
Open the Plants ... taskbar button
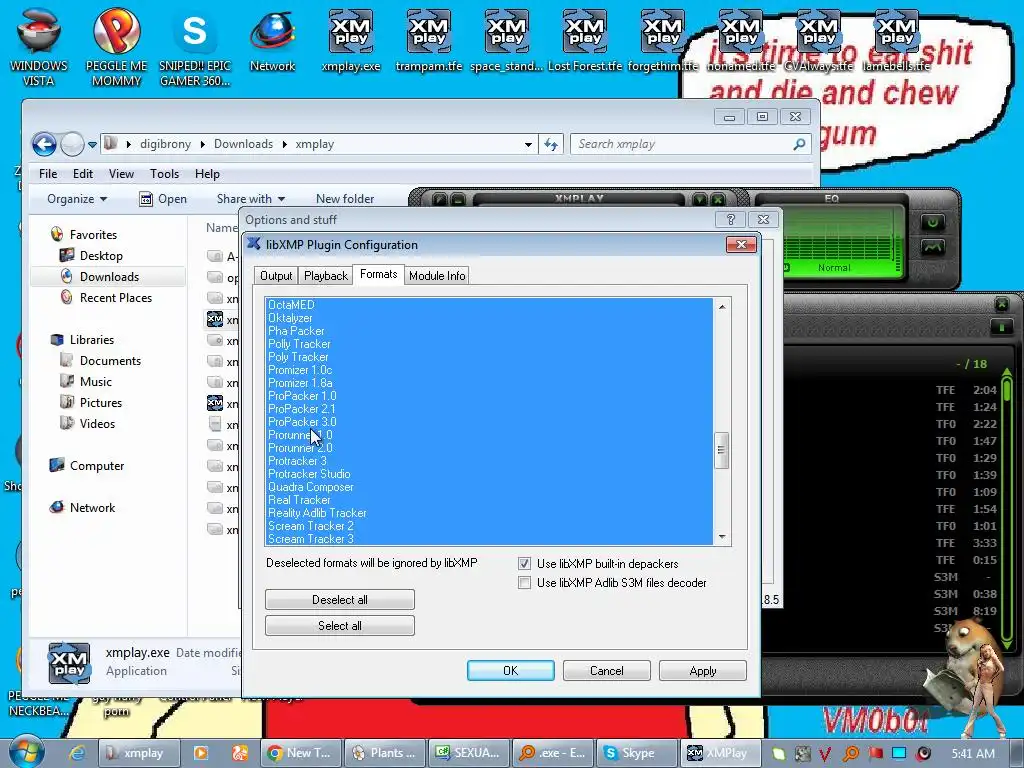click(x=385, y=753)
